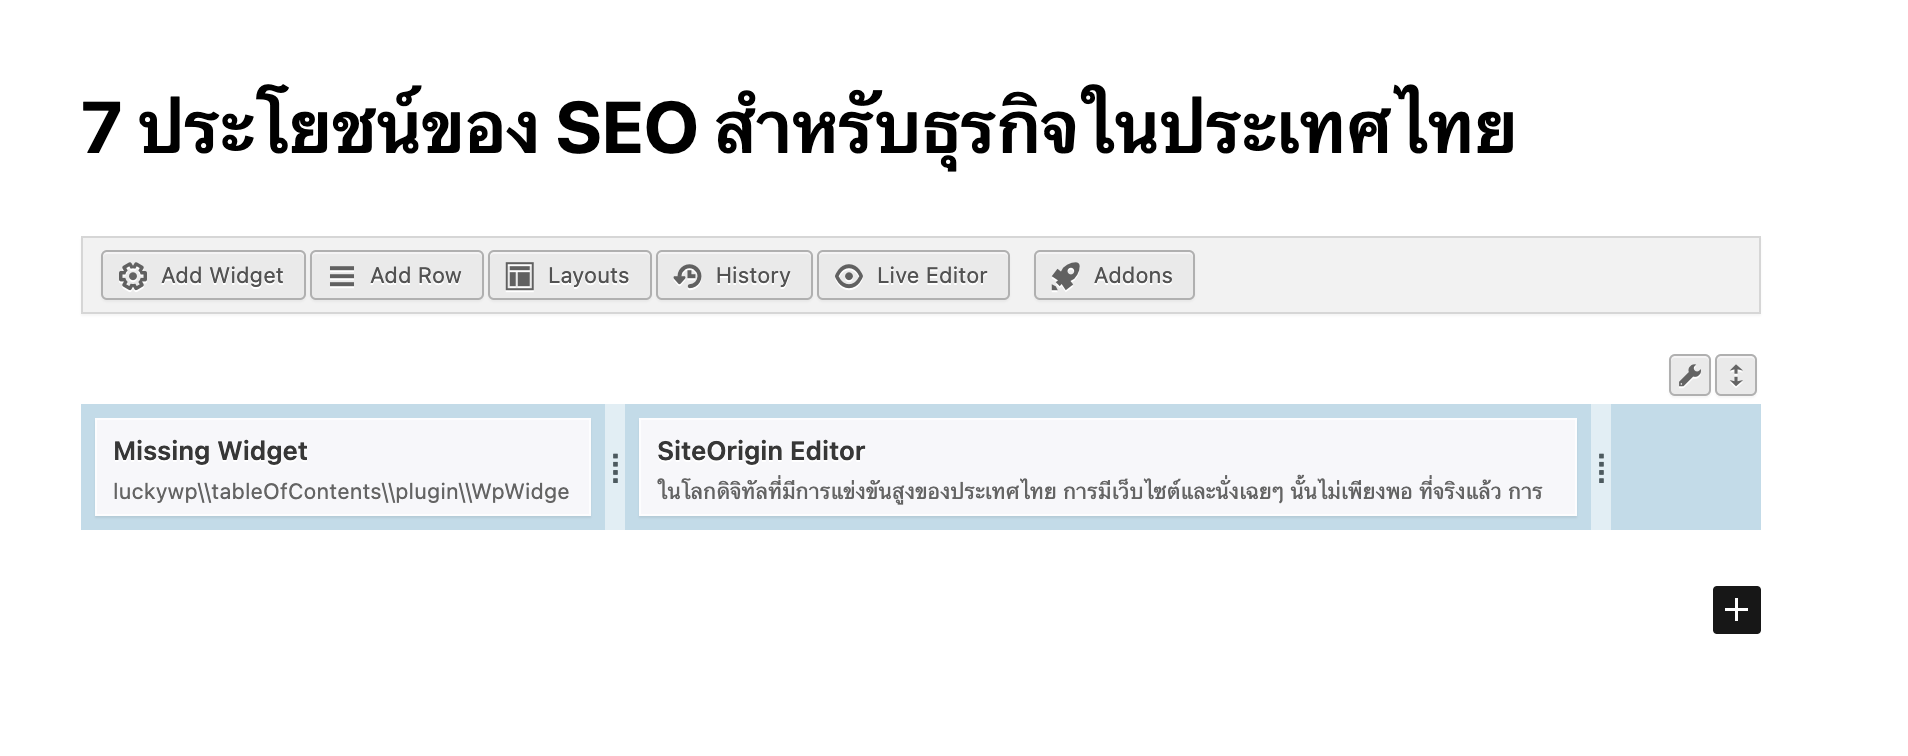Click the post title heading field
Viewport: 1908px width, 756px height.
797,128
